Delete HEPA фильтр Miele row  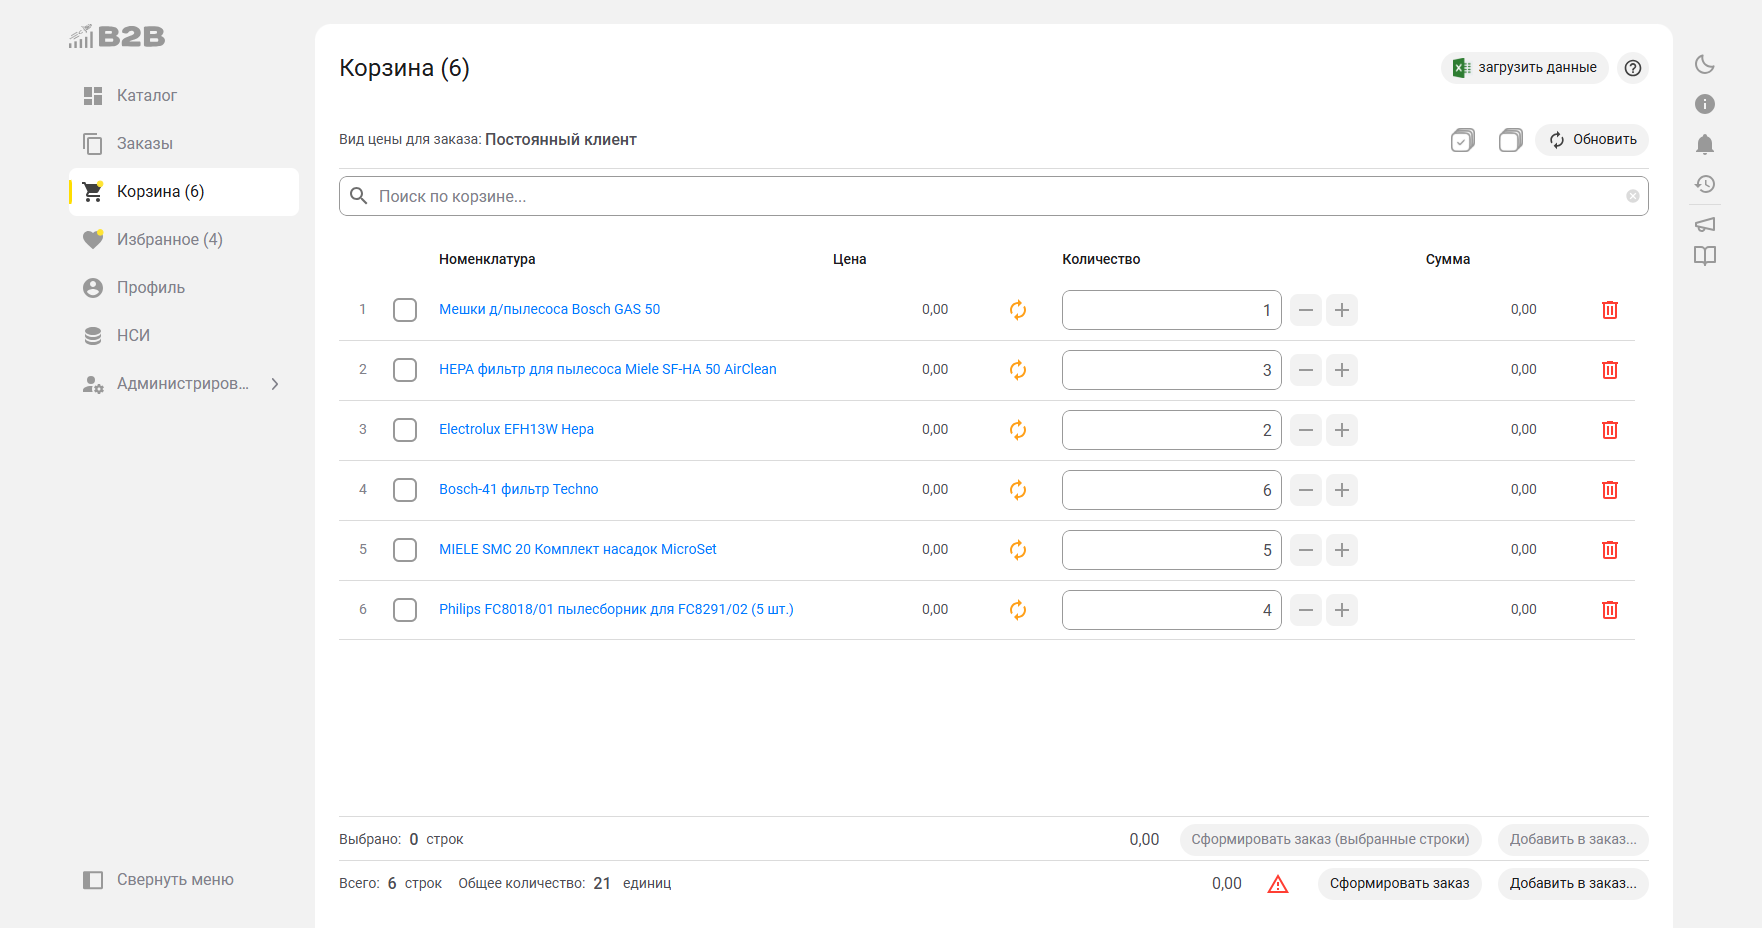(1610, 370)
